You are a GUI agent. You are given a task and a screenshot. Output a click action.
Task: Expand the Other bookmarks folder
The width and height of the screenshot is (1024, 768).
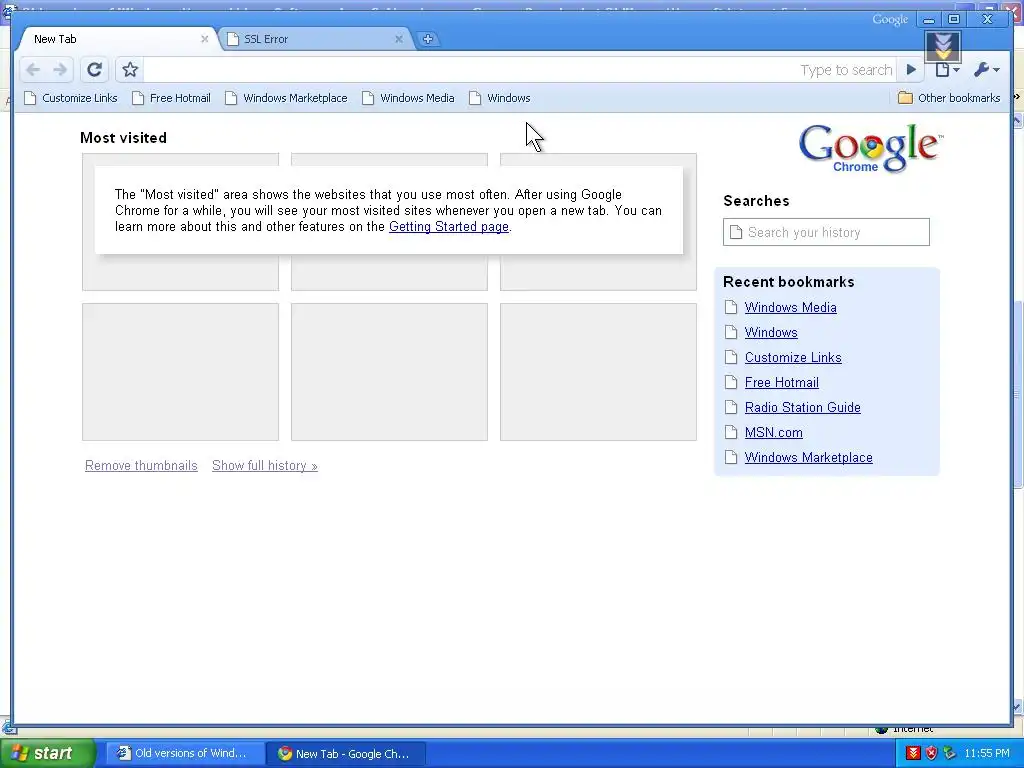pos(949,98)
